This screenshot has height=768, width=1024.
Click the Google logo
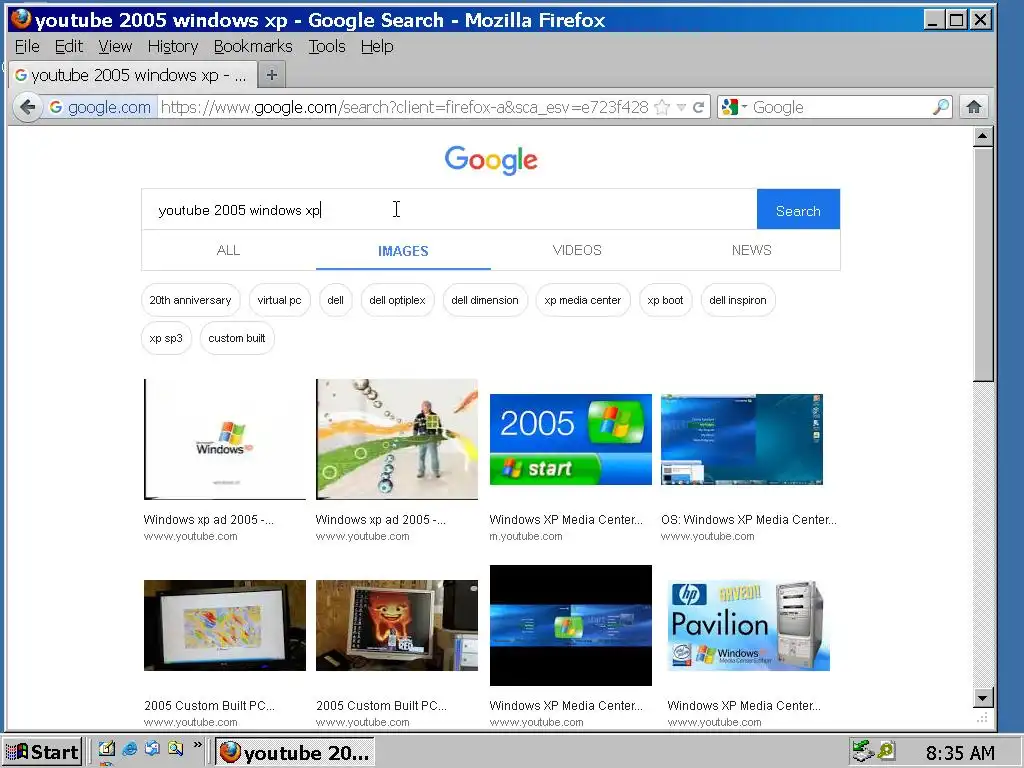click(x=491, y=160)
